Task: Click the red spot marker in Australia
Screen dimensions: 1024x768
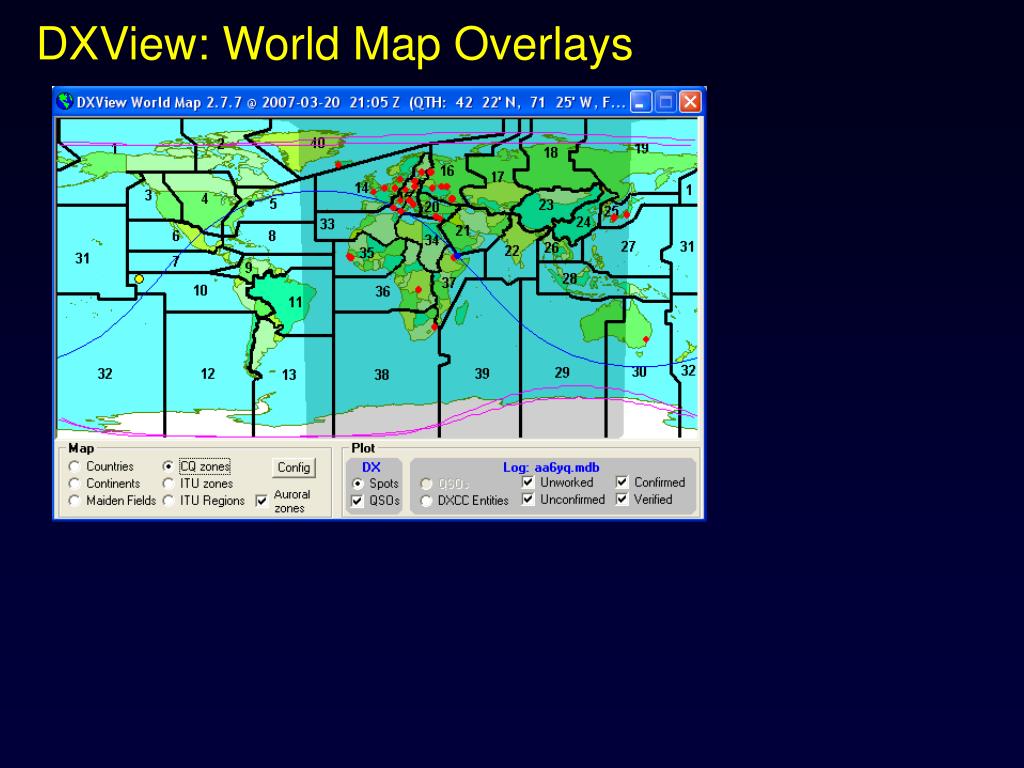Action: pyautogui.click(x=646, y=339)
